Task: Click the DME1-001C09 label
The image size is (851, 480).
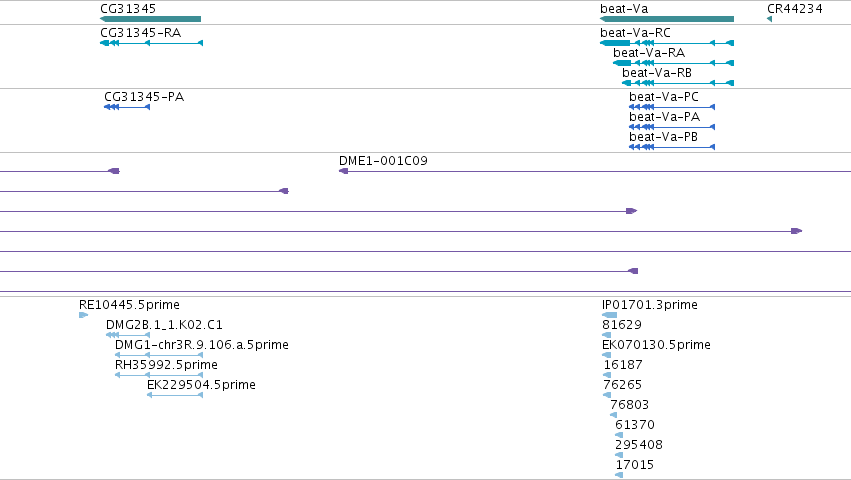Action: (x=383, y=161)
